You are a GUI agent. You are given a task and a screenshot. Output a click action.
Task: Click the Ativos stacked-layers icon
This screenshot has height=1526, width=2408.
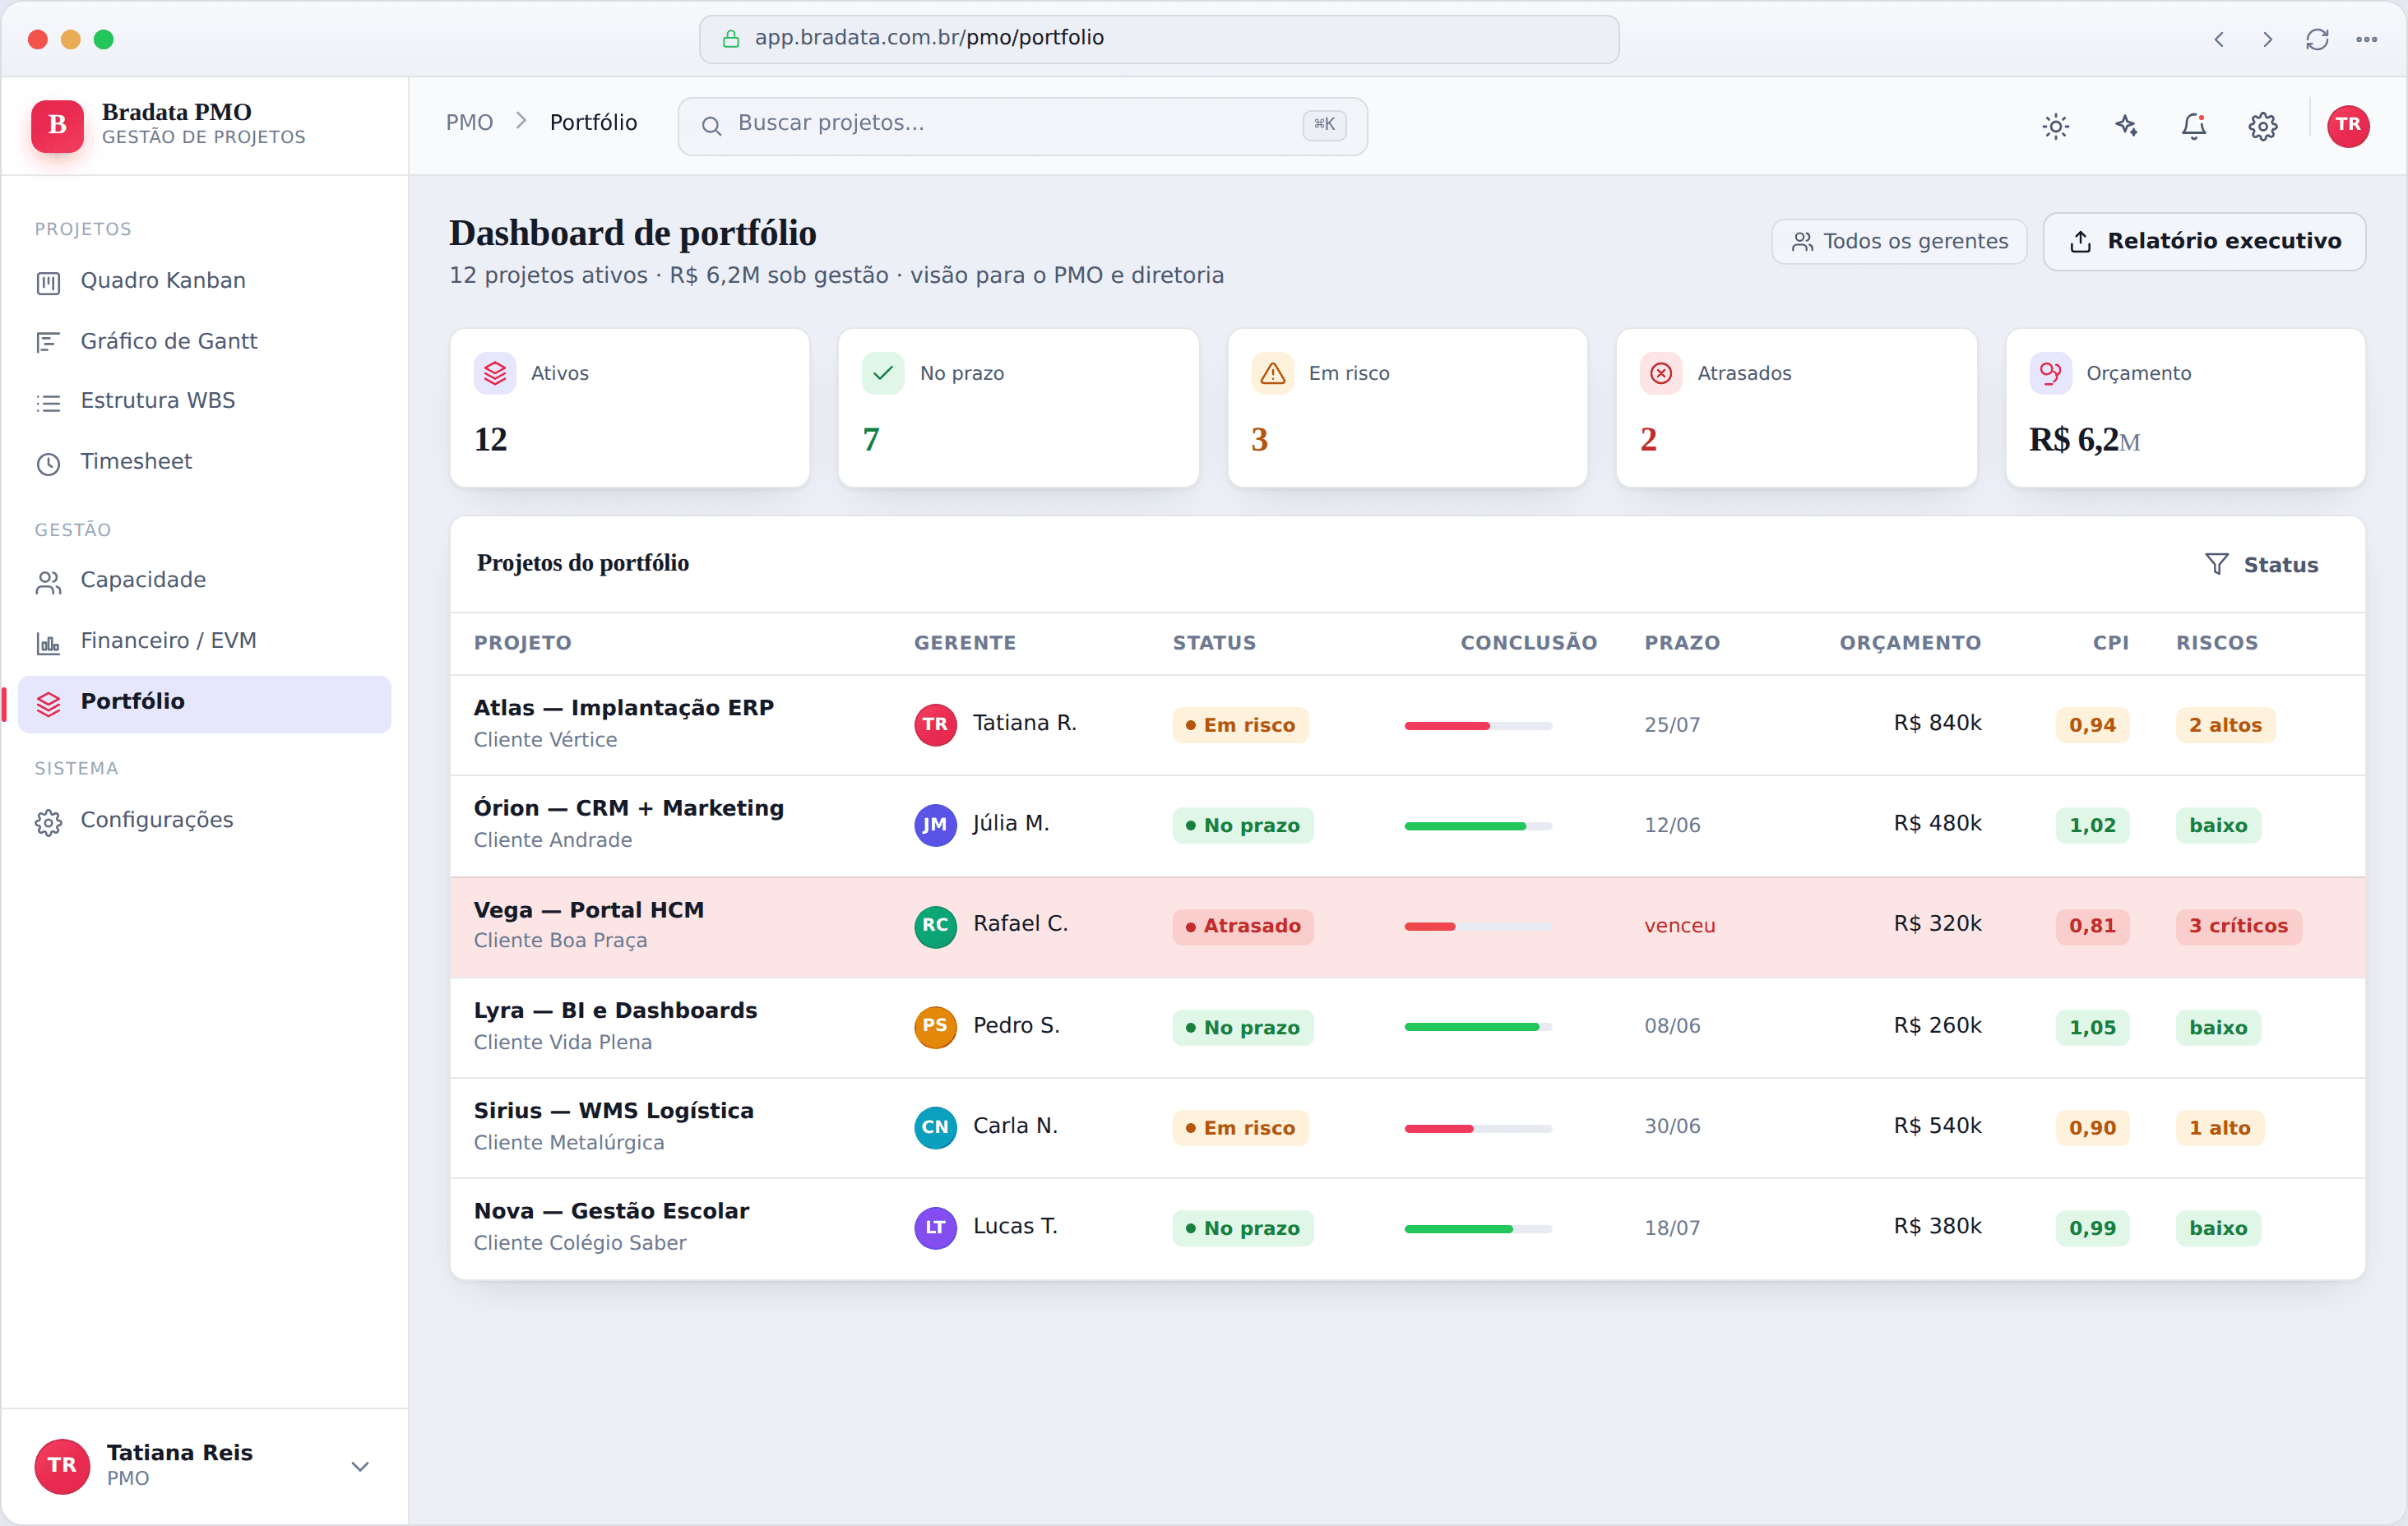[495, 373]
